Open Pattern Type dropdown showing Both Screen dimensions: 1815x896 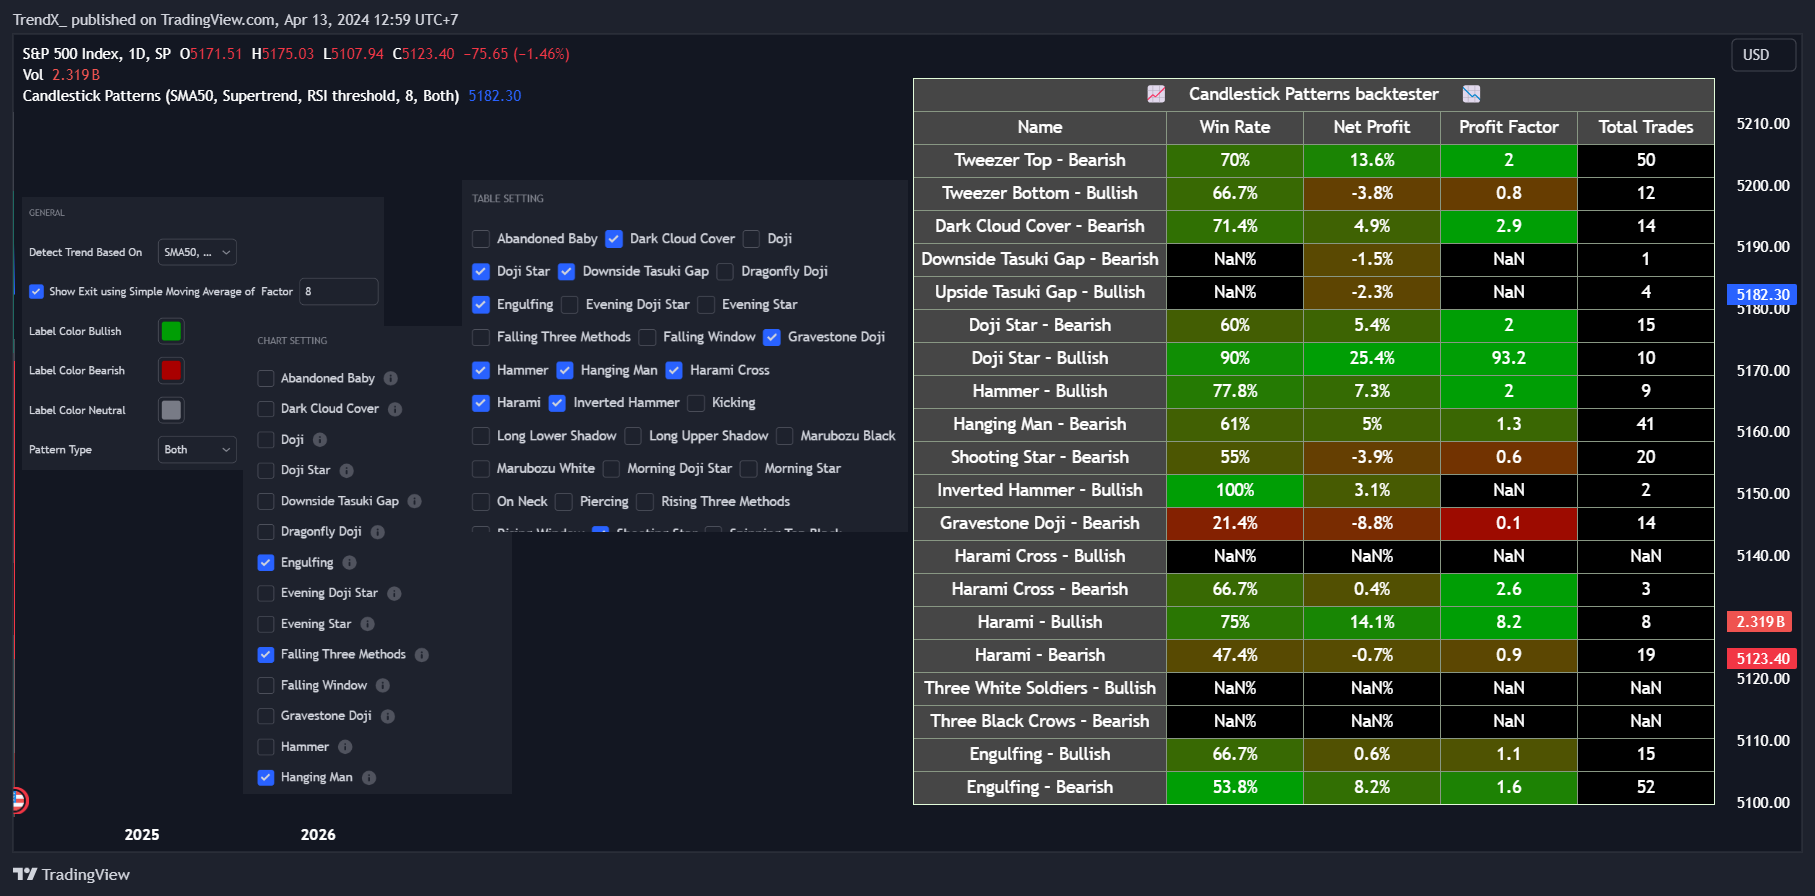[197, 450]
